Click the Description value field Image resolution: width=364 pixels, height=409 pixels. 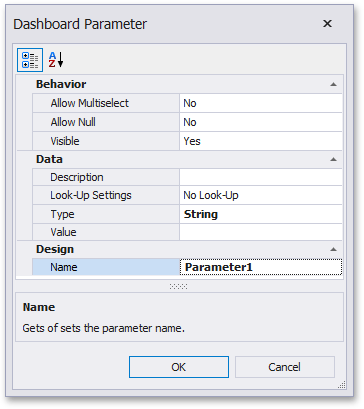click(x=261, y=177)
